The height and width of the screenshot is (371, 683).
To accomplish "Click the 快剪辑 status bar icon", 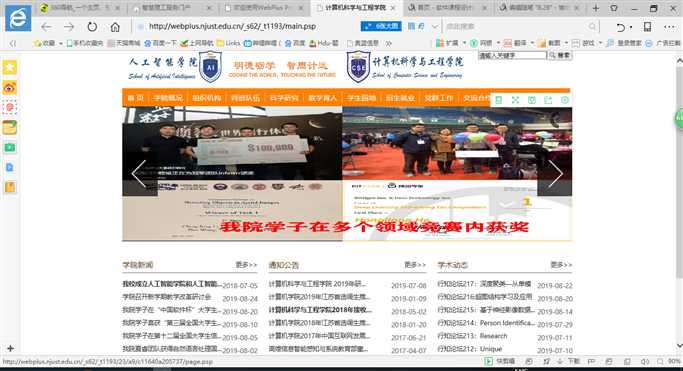I will pos(500,361).
